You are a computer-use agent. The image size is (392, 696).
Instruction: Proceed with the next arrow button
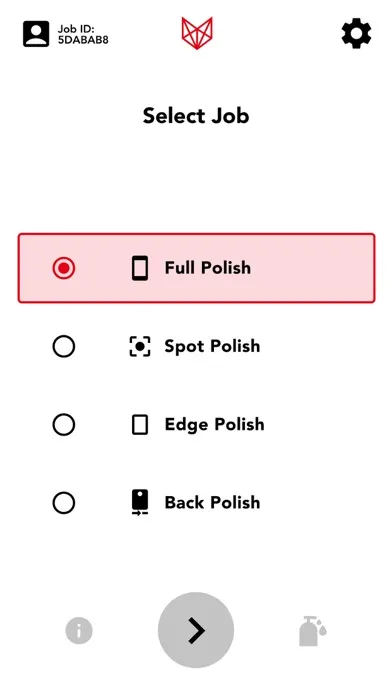coord(196,630)
